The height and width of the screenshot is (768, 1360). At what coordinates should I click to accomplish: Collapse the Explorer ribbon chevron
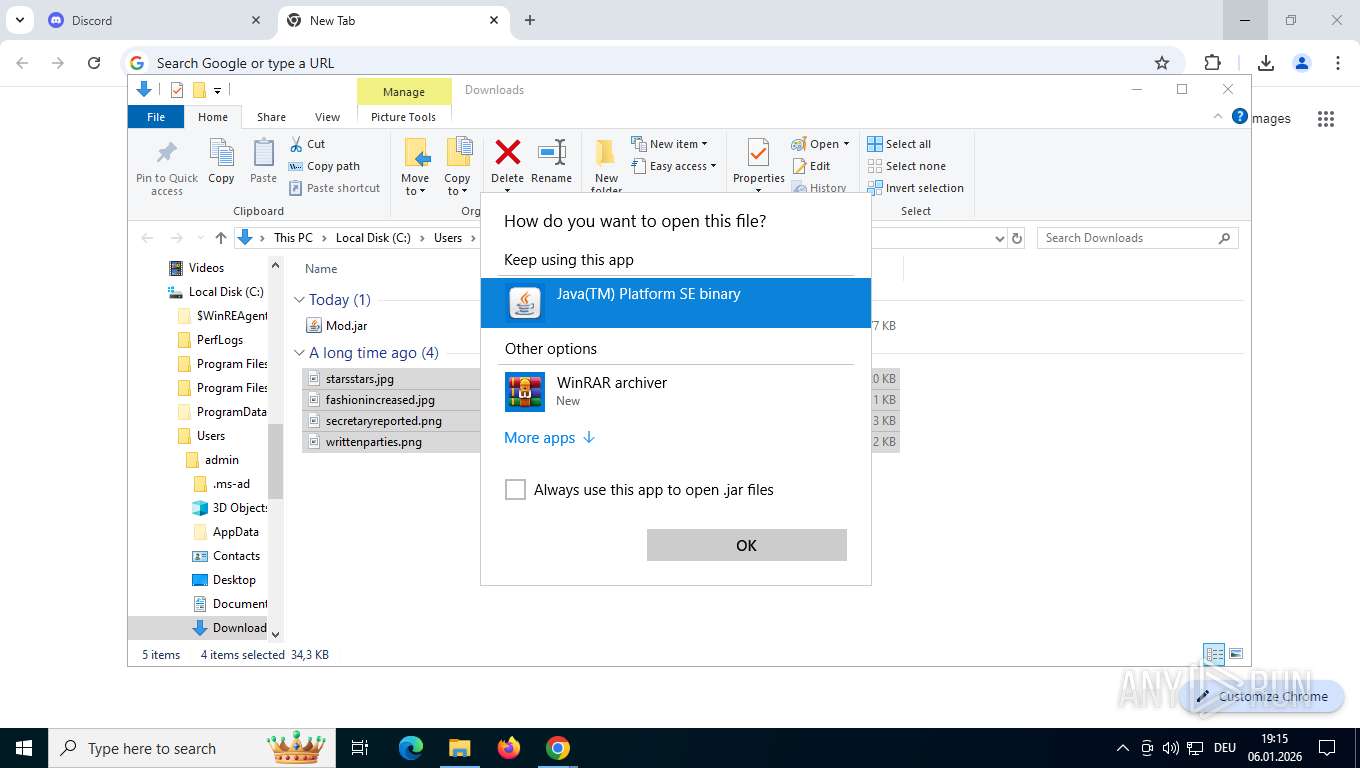pyautogui.click(x=1218, y=116)
